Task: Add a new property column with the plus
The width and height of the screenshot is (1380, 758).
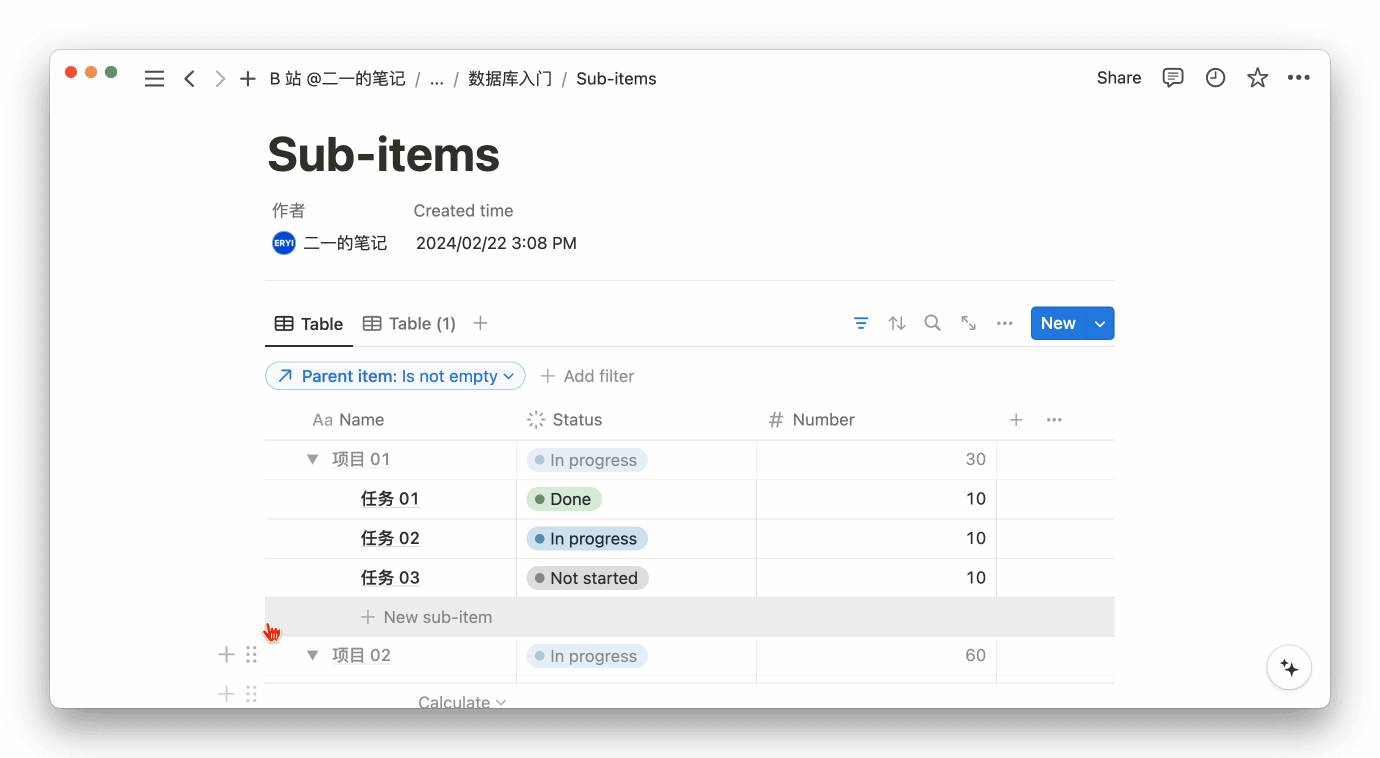Action: (1016, 420)
